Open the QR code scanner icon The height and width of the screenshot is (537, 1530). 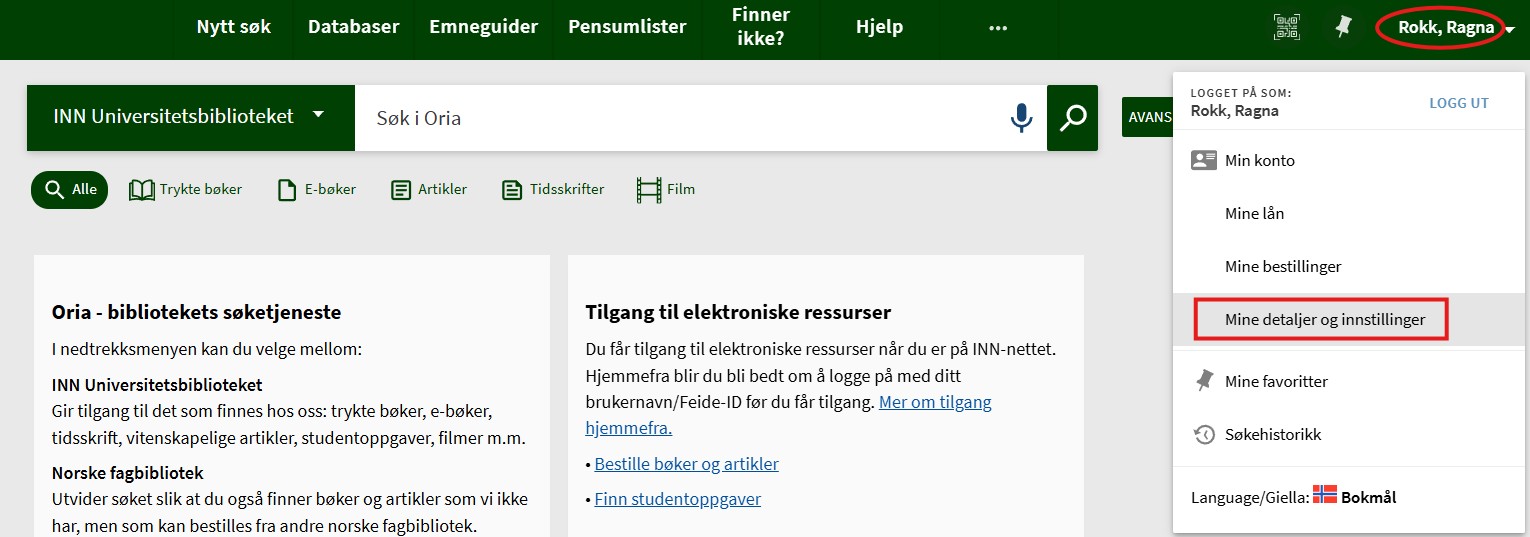pos(1287,28)
